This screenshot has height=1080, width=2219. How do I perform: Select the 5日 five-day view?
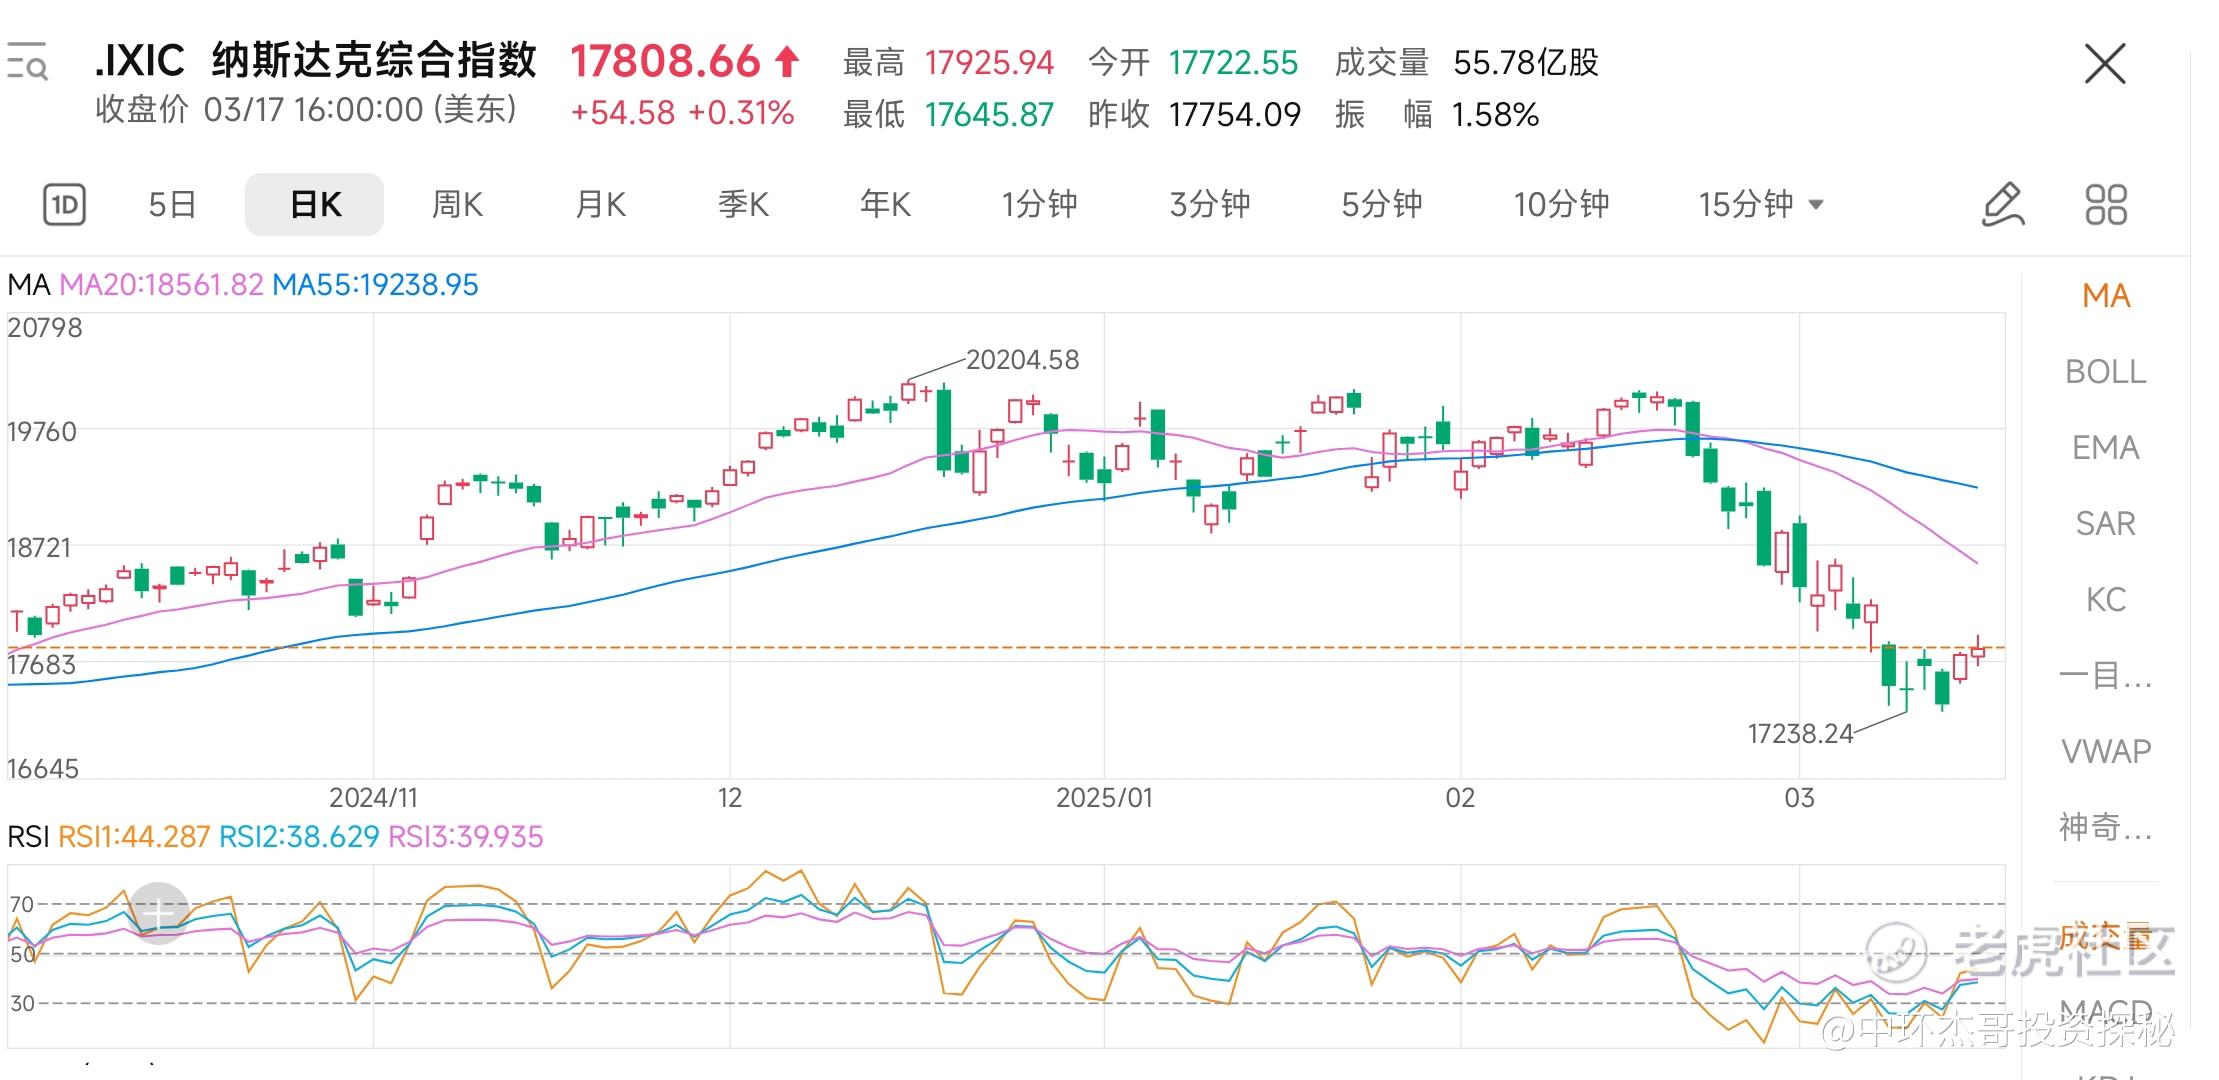(x=172, y=205)
